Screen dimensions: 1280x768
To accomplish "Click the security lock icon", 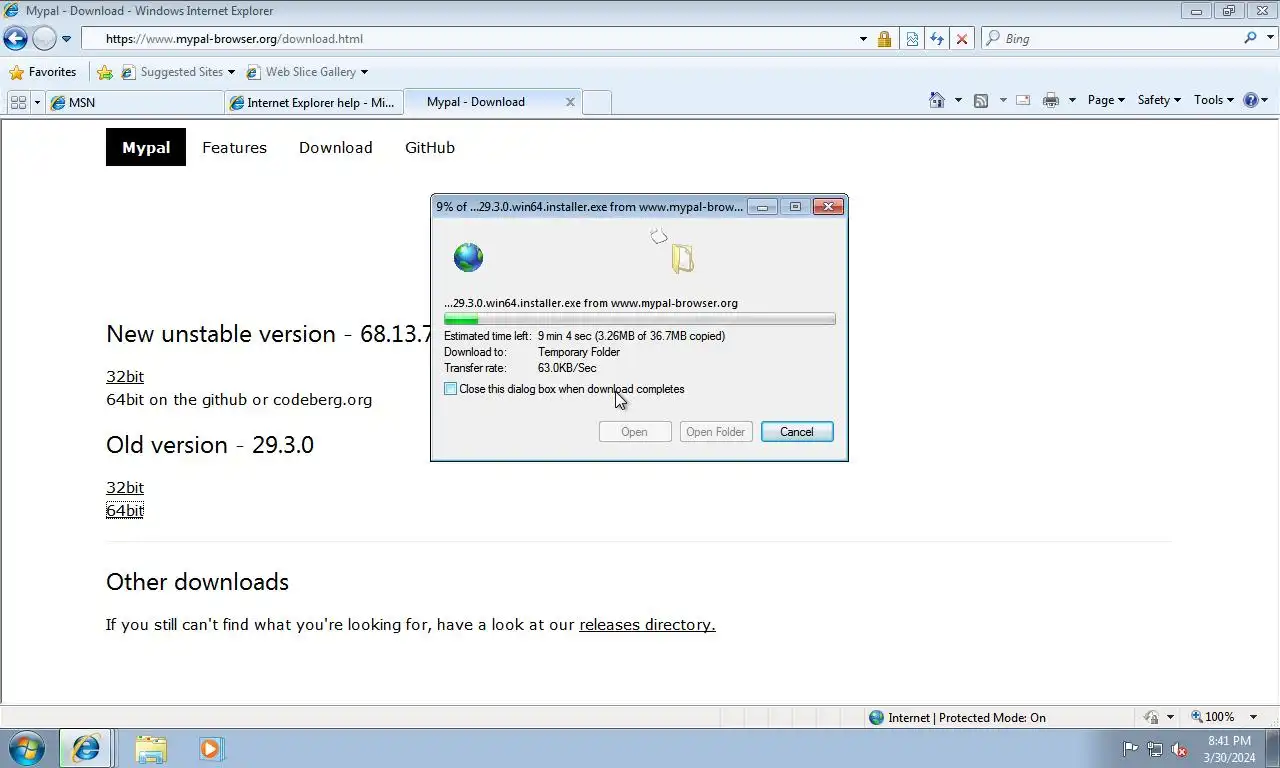I will click(x=884, y=39).
